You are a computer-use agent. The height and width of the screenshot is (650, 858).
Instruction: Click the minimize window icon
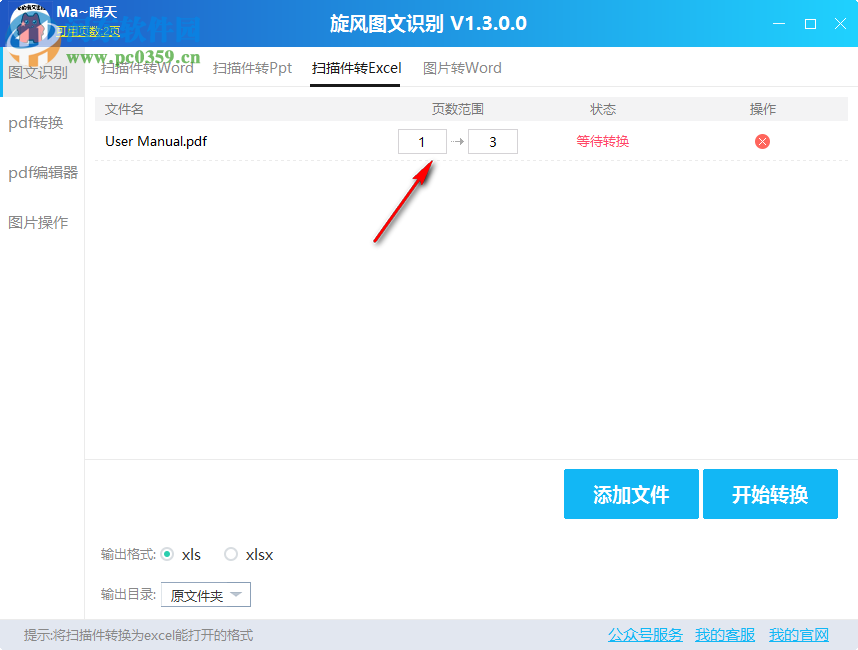tap(777, 23)
